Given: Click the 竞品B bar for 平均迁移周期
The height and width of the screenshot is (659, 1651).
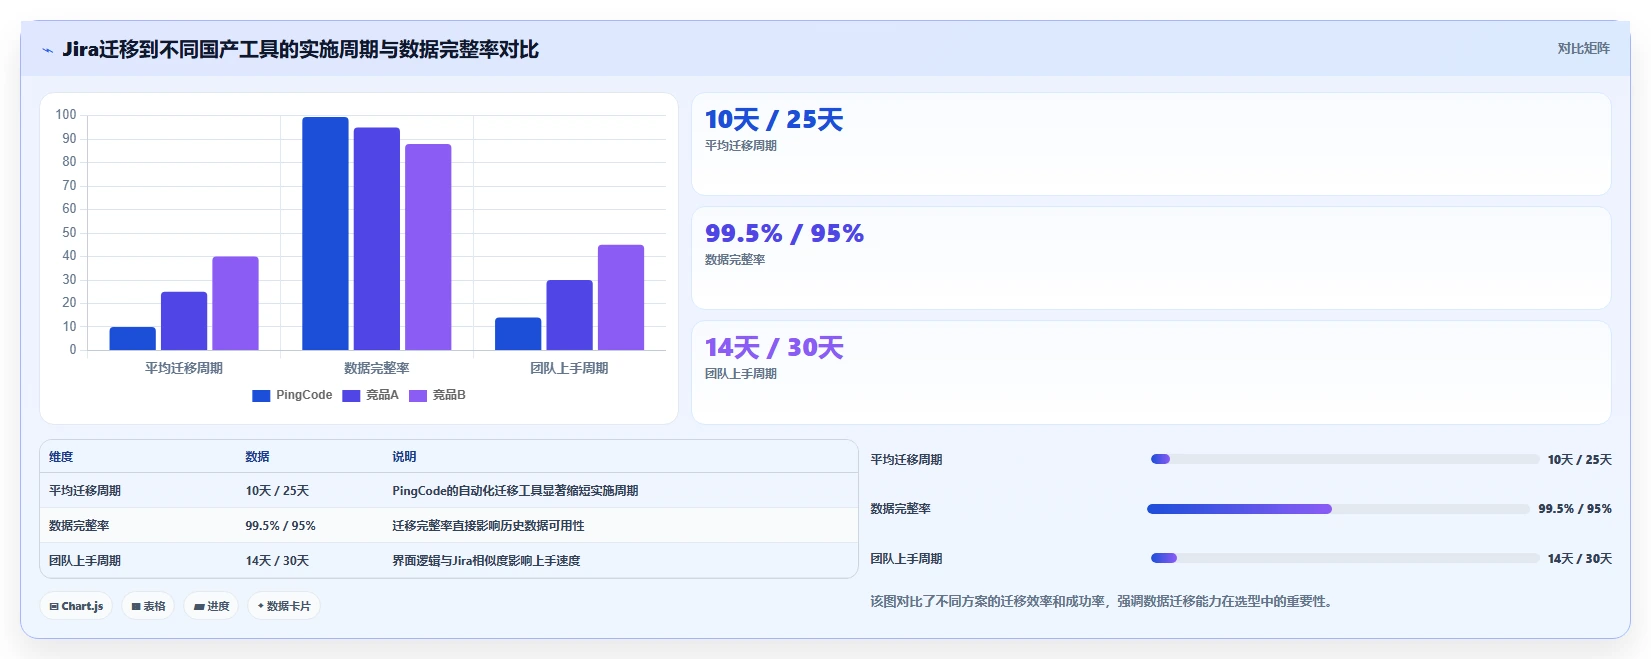Looking at the screenshot, I should click(235, 303).
